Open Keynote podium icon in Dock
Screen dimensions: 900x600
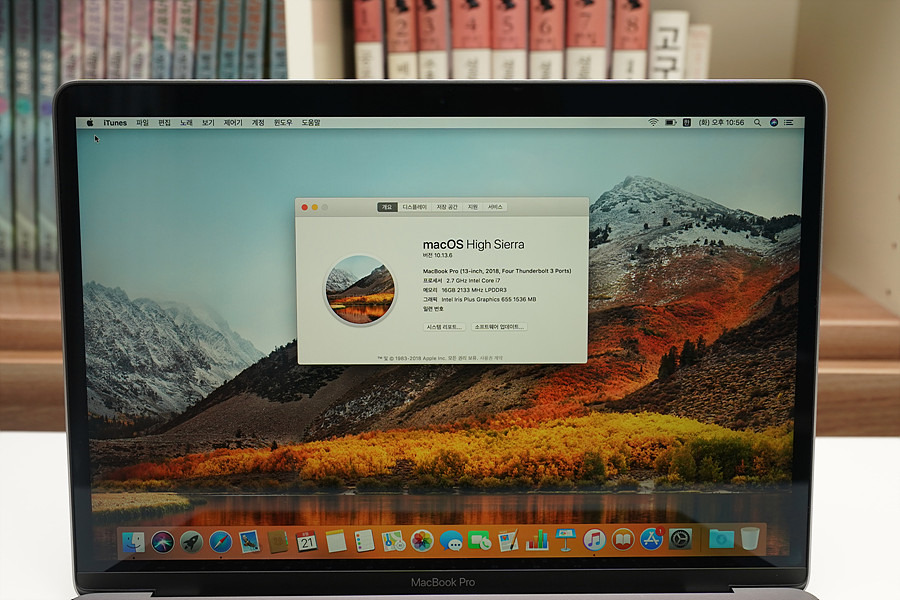[x=565, y=541]
